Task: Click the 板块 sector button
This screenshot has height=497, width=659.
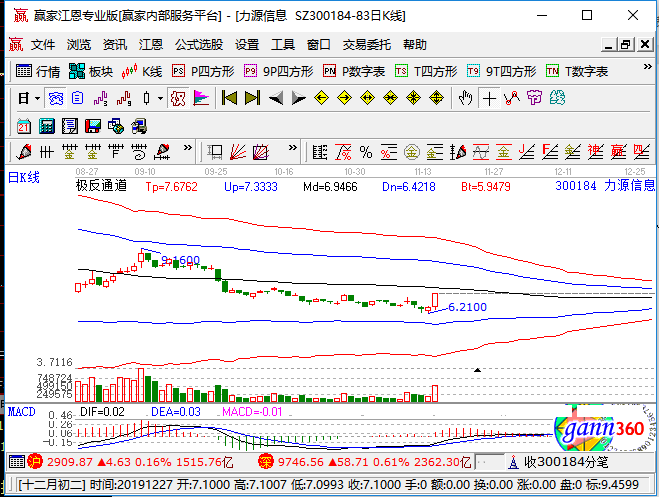Action: tap(91, 71)
